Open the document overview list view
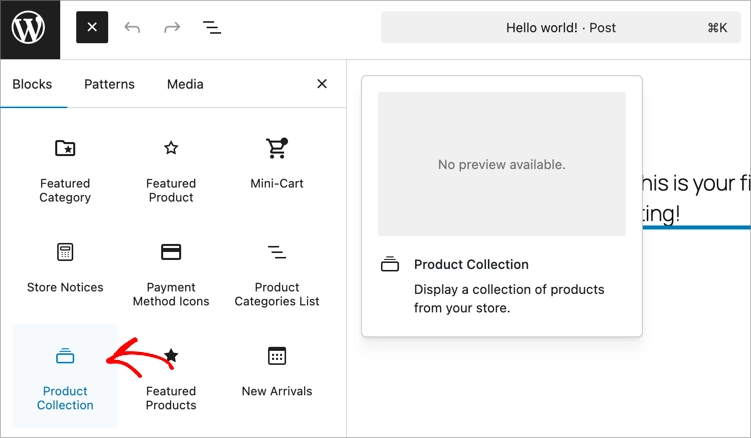The height and width of the screenshot is (438, 751). coord(212,28)
